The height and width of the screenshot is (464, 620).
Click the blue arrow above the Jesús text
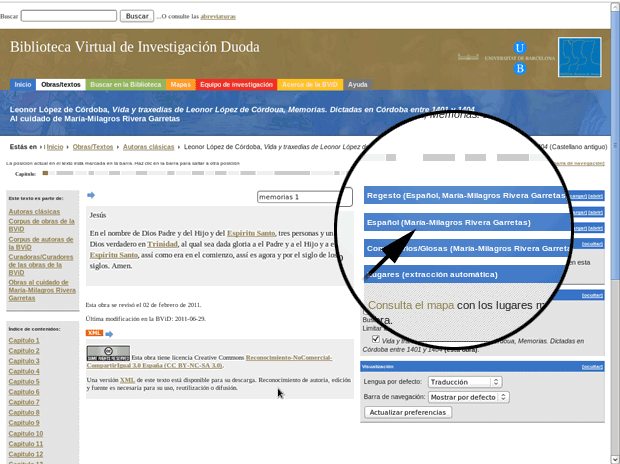tap(91, 196)
